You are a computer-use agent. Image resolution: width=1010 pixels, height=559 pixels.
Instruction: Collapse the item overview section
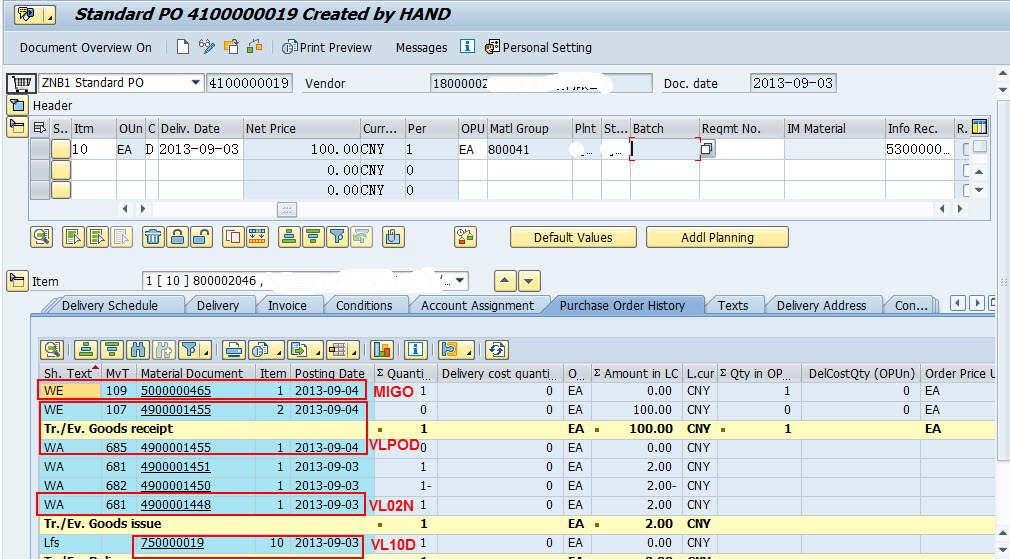pos(17,127)
